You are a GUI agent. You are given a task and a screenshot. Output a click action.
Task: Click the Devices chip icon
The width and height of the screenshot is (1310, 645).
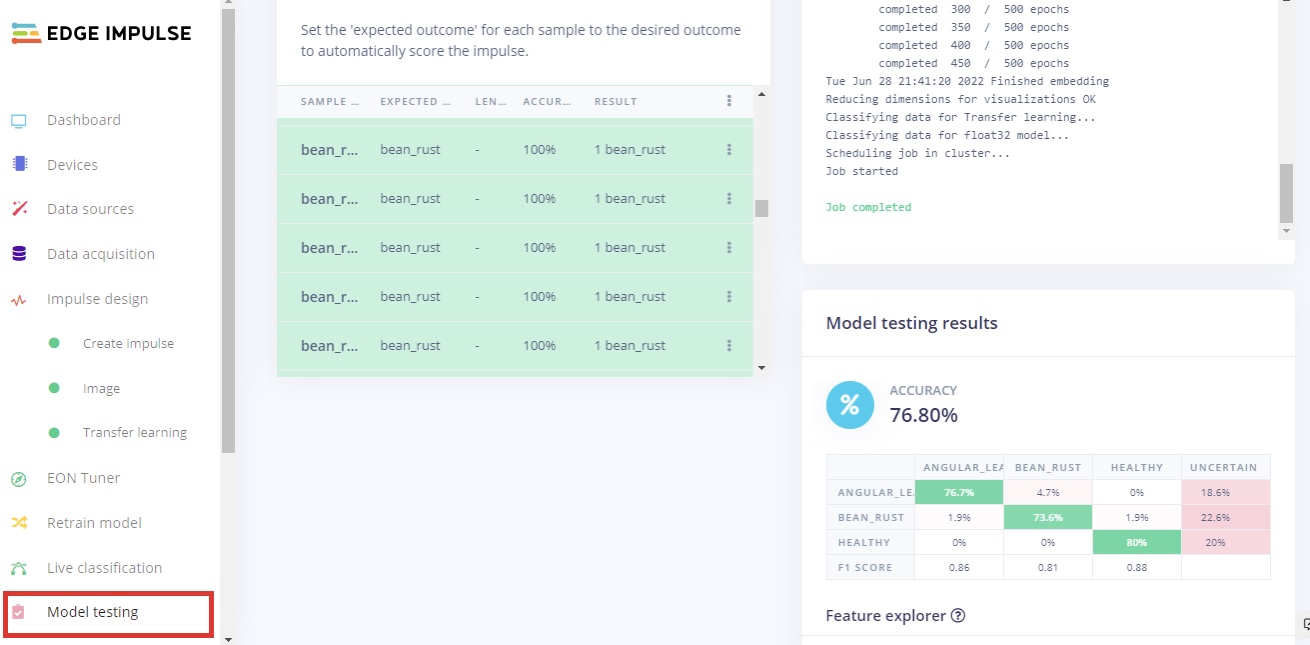(x=19, y=165)
